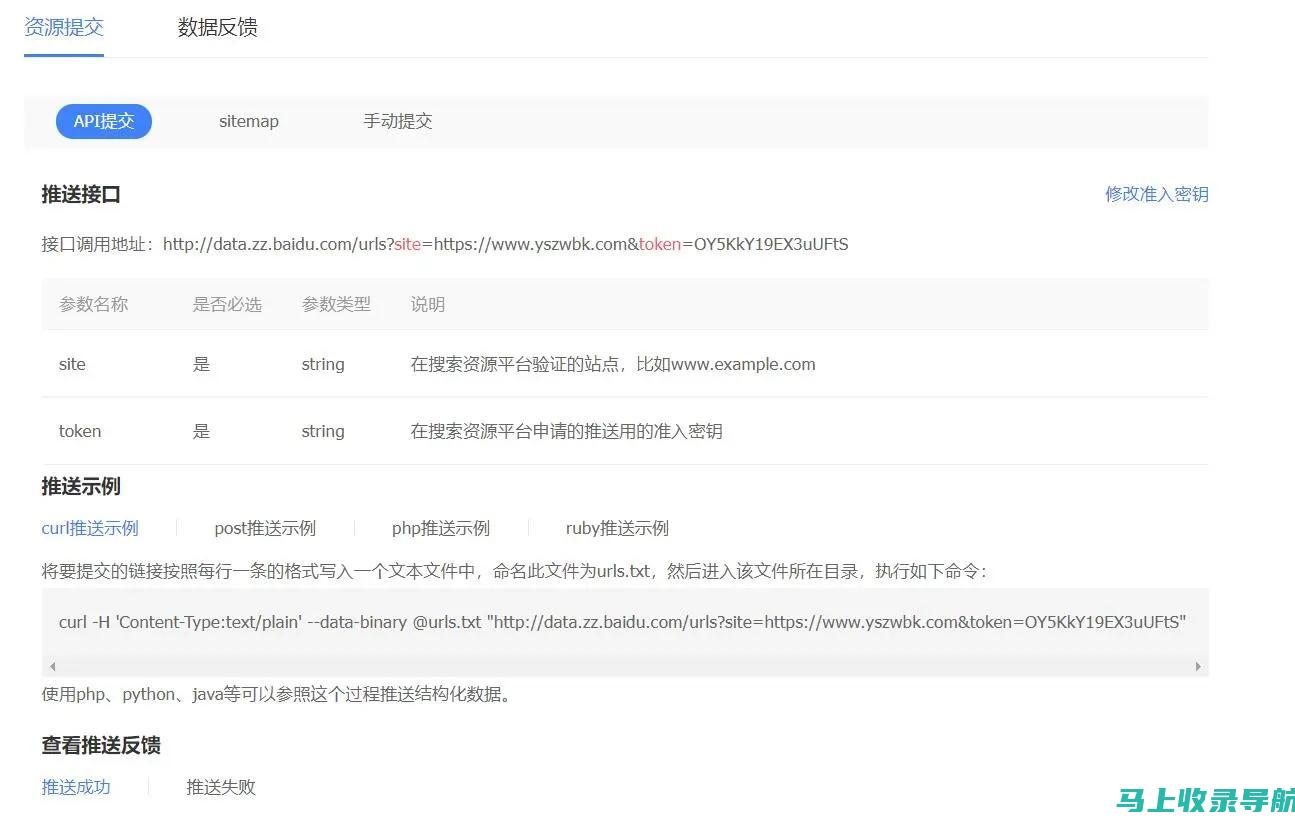Click the token row 准入密钥 description

point(566,431)
